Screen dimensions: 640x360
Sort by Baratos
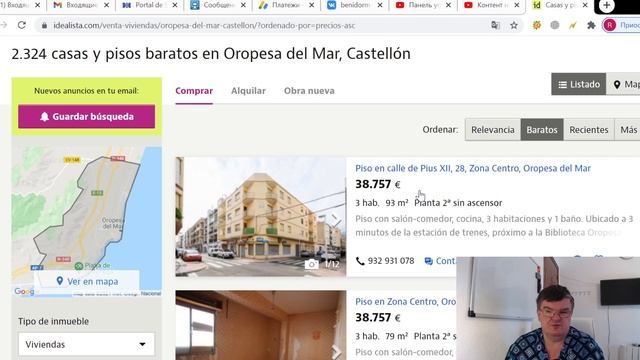tap(542, 130)
